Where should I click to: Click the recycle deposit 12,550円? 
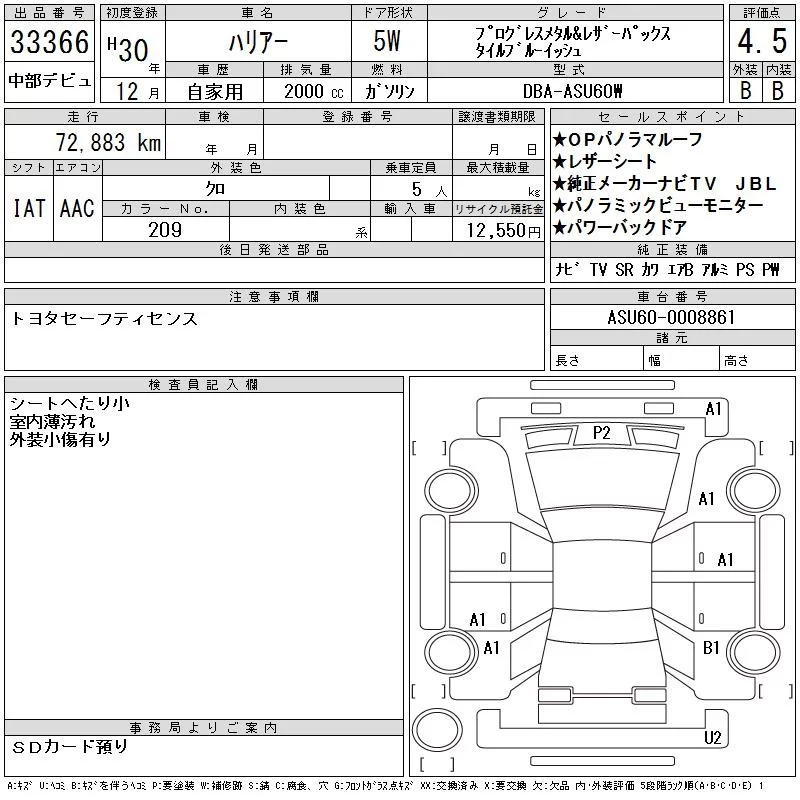click(x=498, y=230)
